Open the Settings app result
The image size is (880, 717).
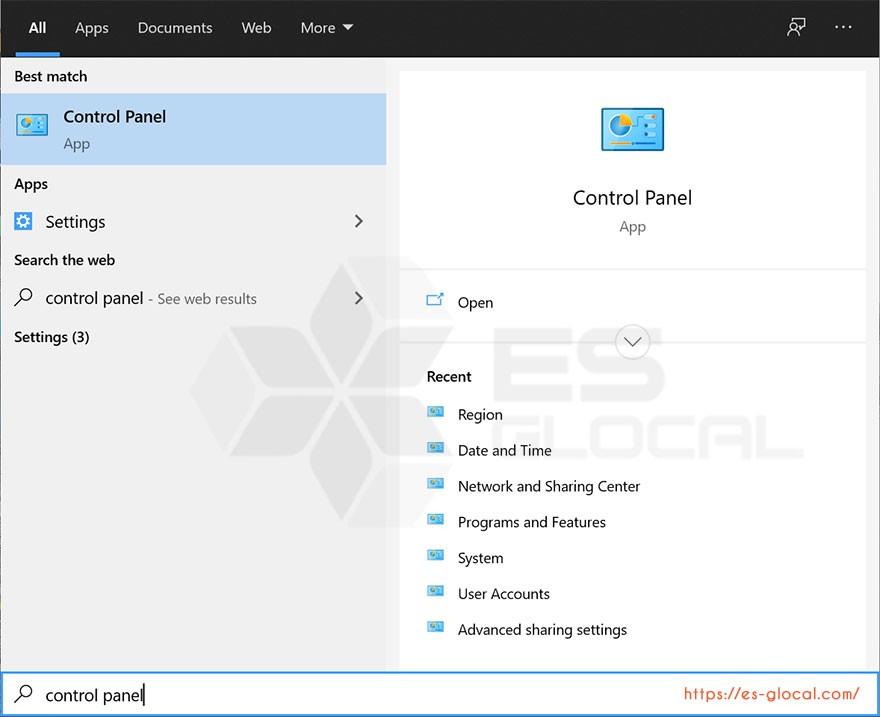click(194, 222)
